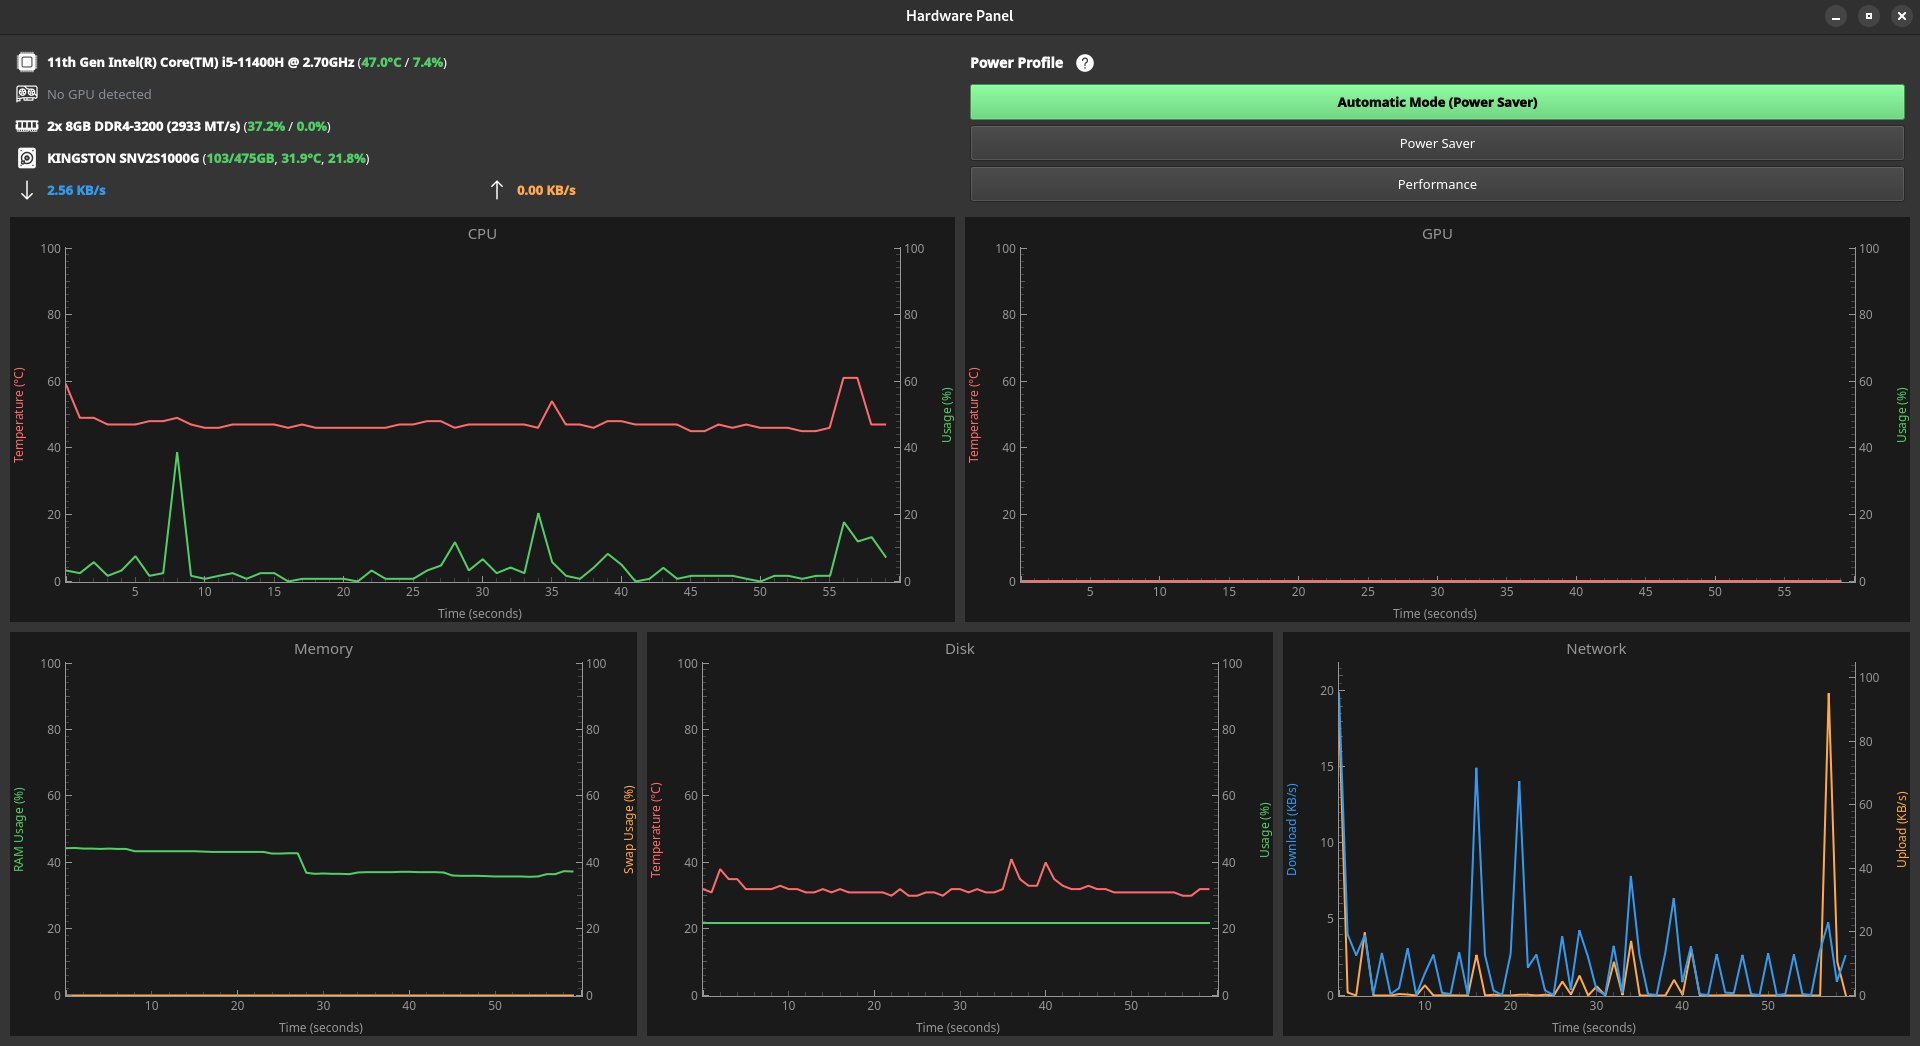This screenshot has height=1046, width=1920.
Task: Click the GPU chart title
Action: (x=1437, y=234)
